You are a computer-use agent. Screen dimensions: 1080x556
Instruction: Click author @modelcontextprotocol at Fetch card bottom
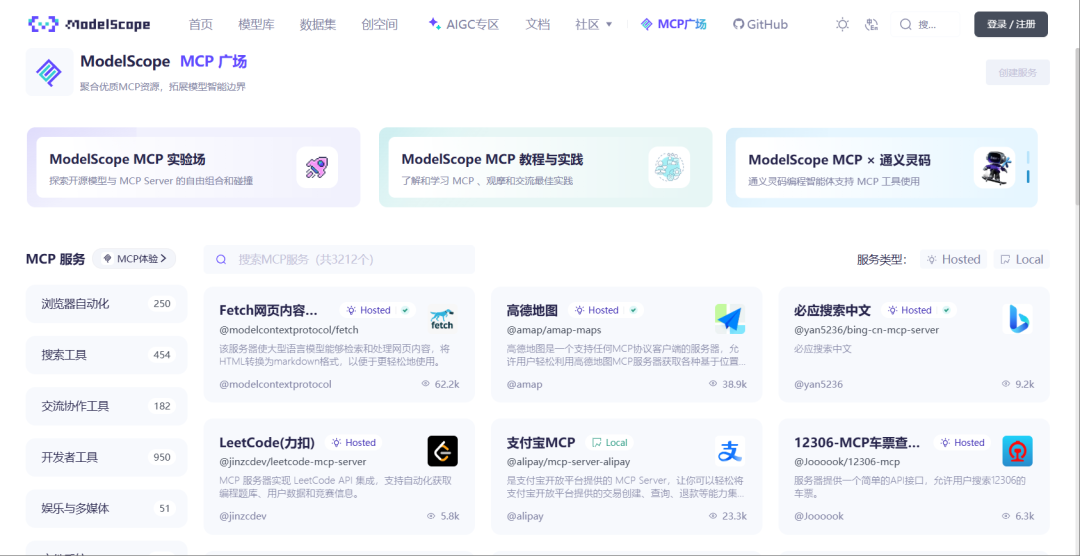[x=276, y=384]
